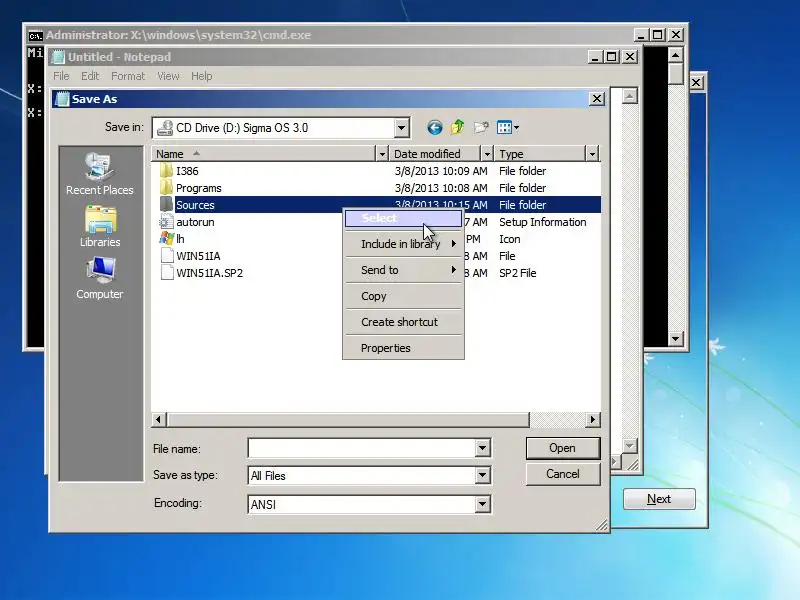Click the I386 date 3/8/2013 10:09 AM
The height and width of the screenshot is (600, 800).
click(441, 171)
